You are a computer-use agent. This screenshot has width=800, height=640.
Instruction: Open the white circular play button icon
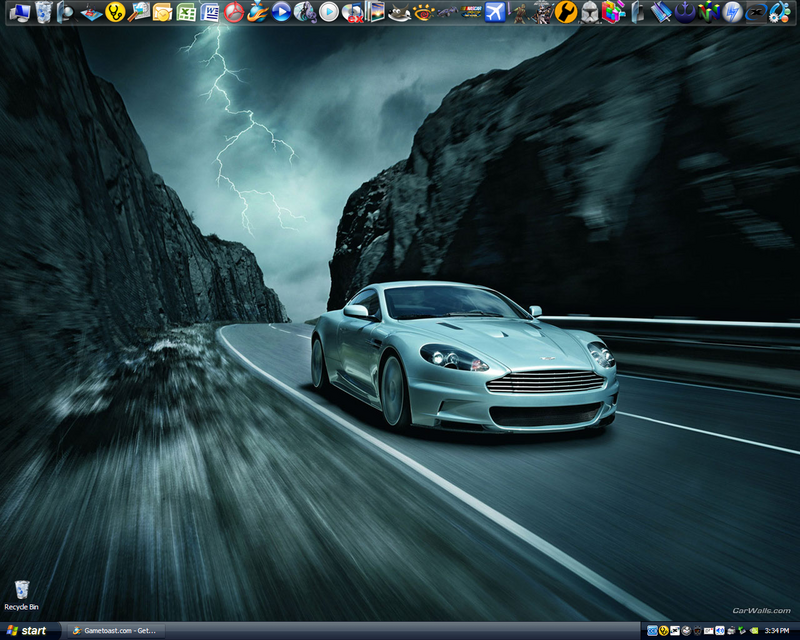pyautogui.click(x=329, y=12)
